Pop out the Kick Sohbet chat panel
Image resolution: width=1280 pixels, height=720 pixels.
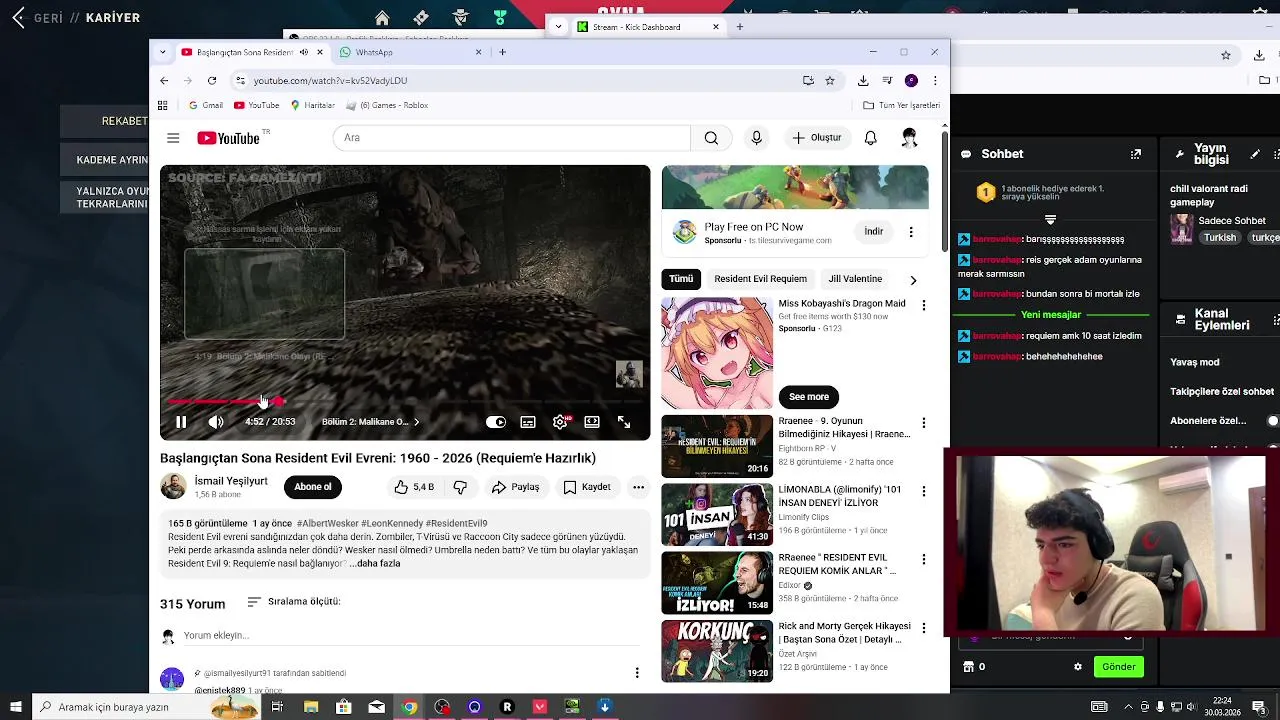pyautogui.click(x=1136, y=154)
